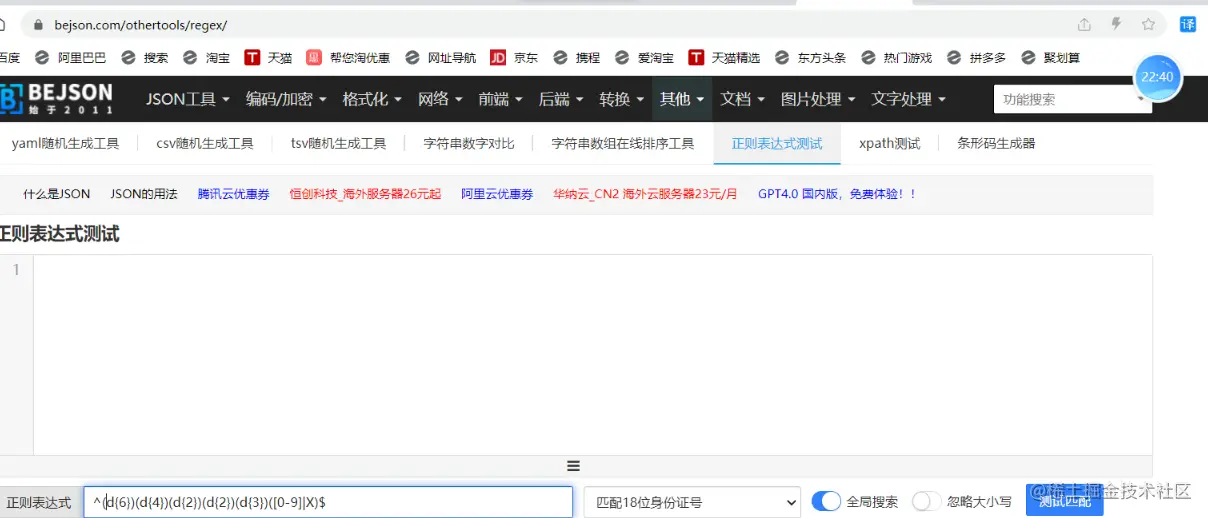Image resolution: width=1208 pixels, height=518 pixels.
Task: Open the 热门游戏 bookmark
Action: click(x=897, y=58)
